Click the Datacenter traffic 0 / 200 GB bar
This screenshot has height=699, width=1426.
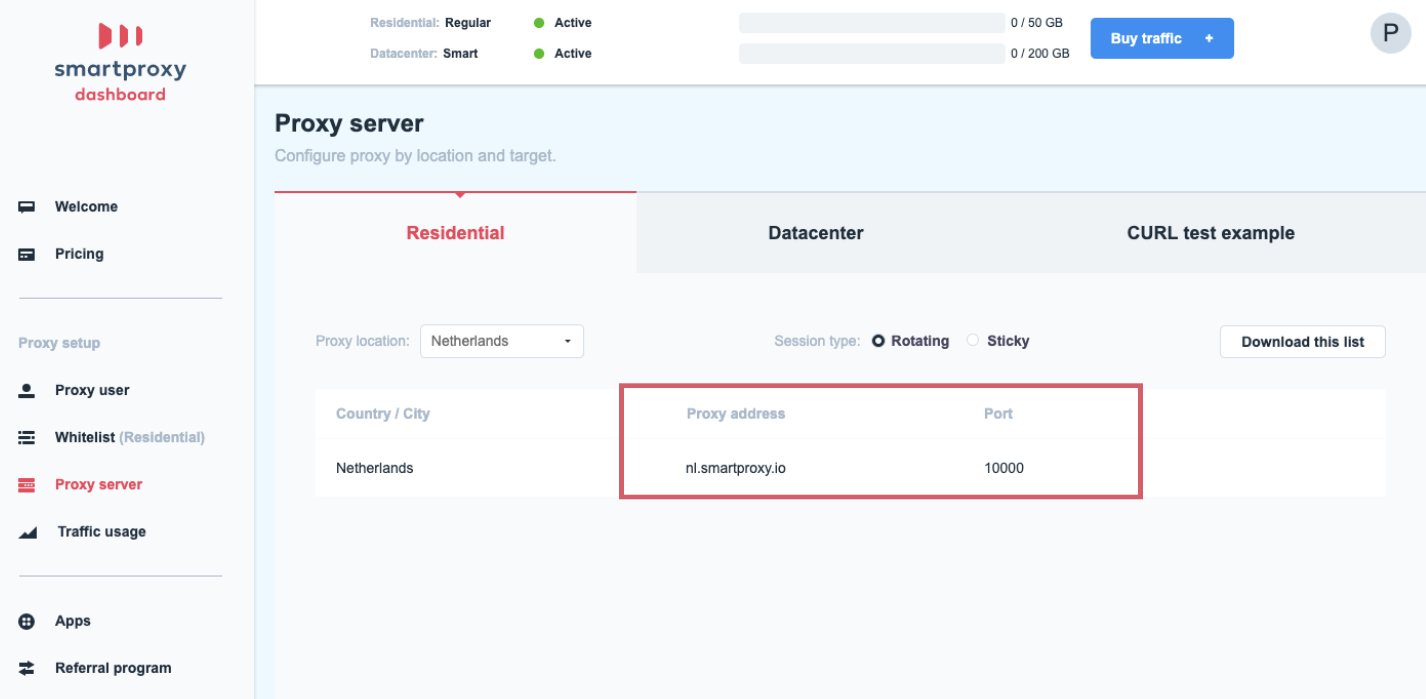coord(872,54)
